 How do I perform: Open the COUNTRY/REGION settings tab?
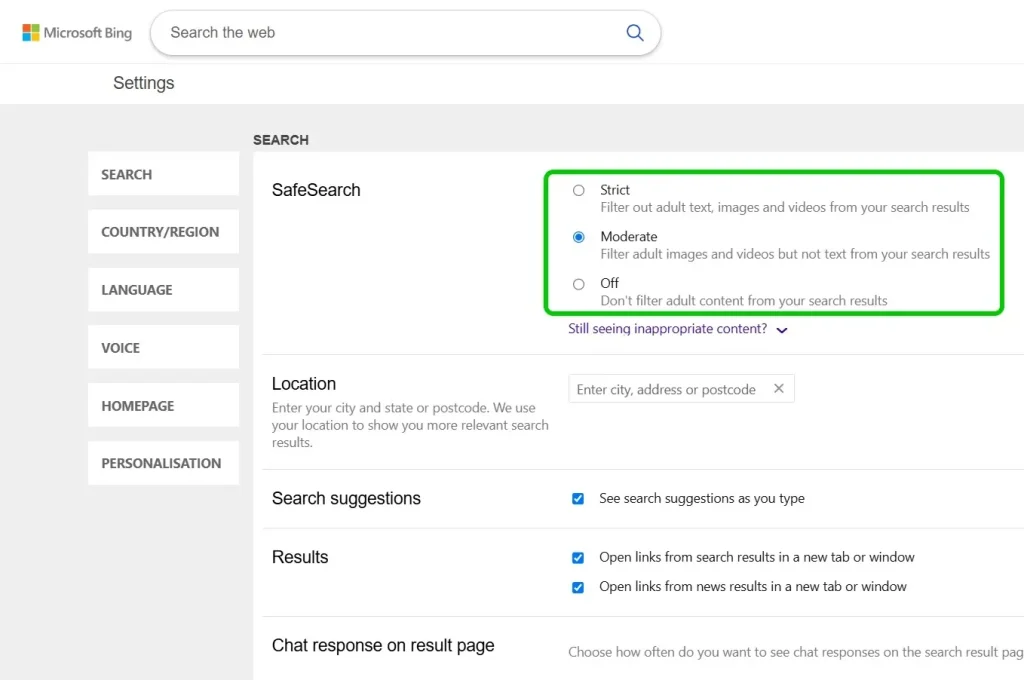(x=163, y=232)
